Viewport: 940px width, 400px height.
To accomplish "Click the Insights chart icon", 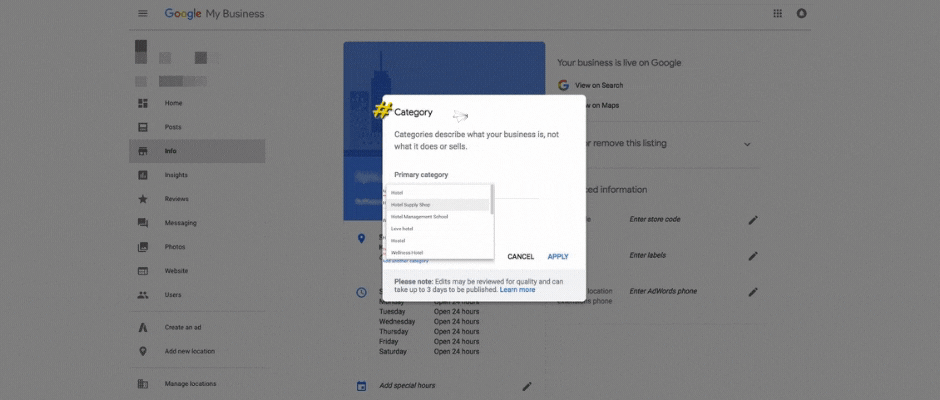I will pos(143,175).
